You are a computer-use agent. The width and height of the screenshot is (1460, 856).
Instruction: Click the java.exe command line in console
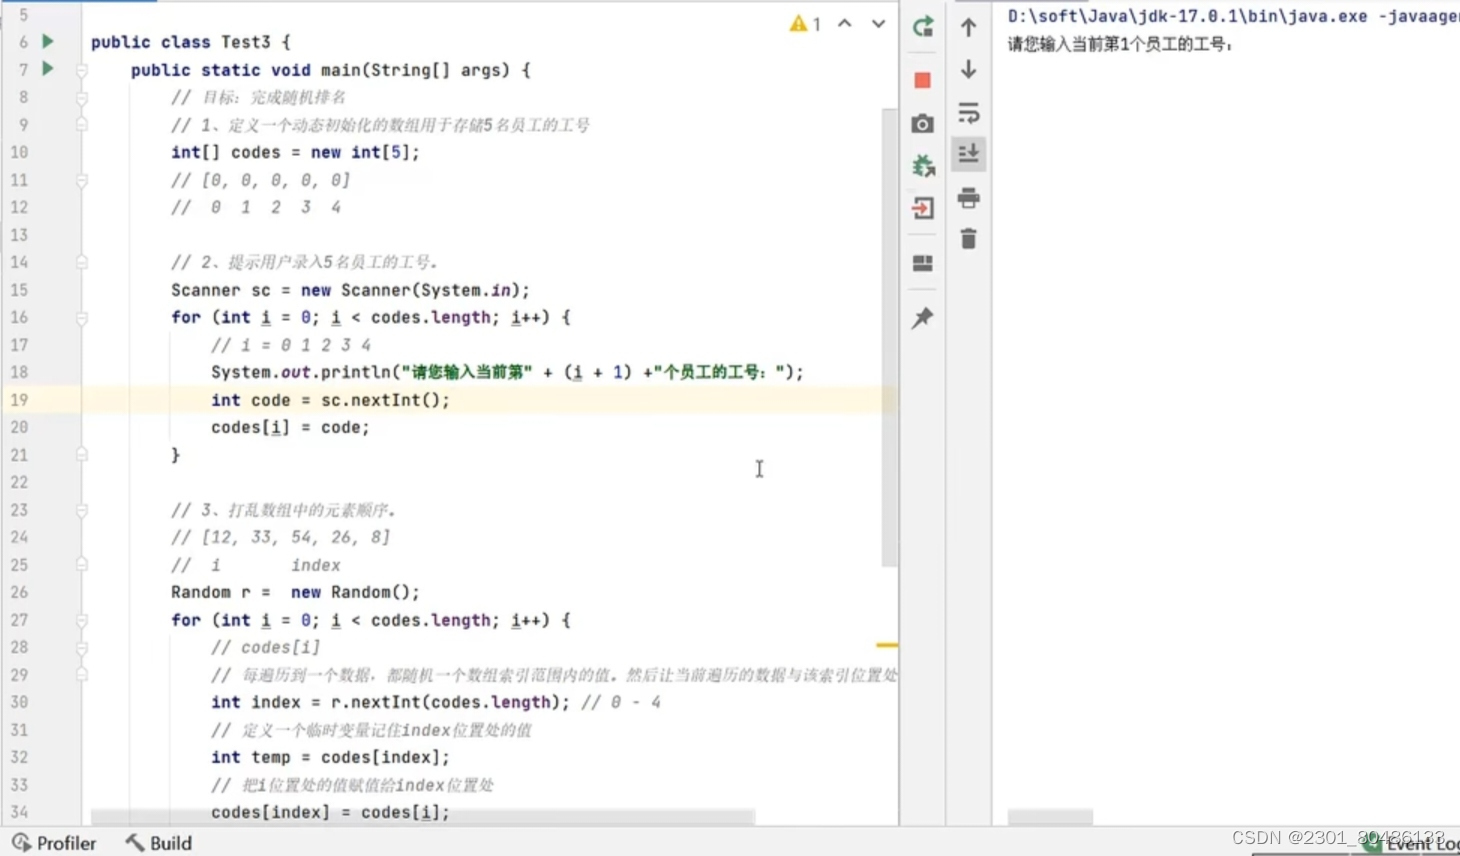click(x=1233, y=16)
